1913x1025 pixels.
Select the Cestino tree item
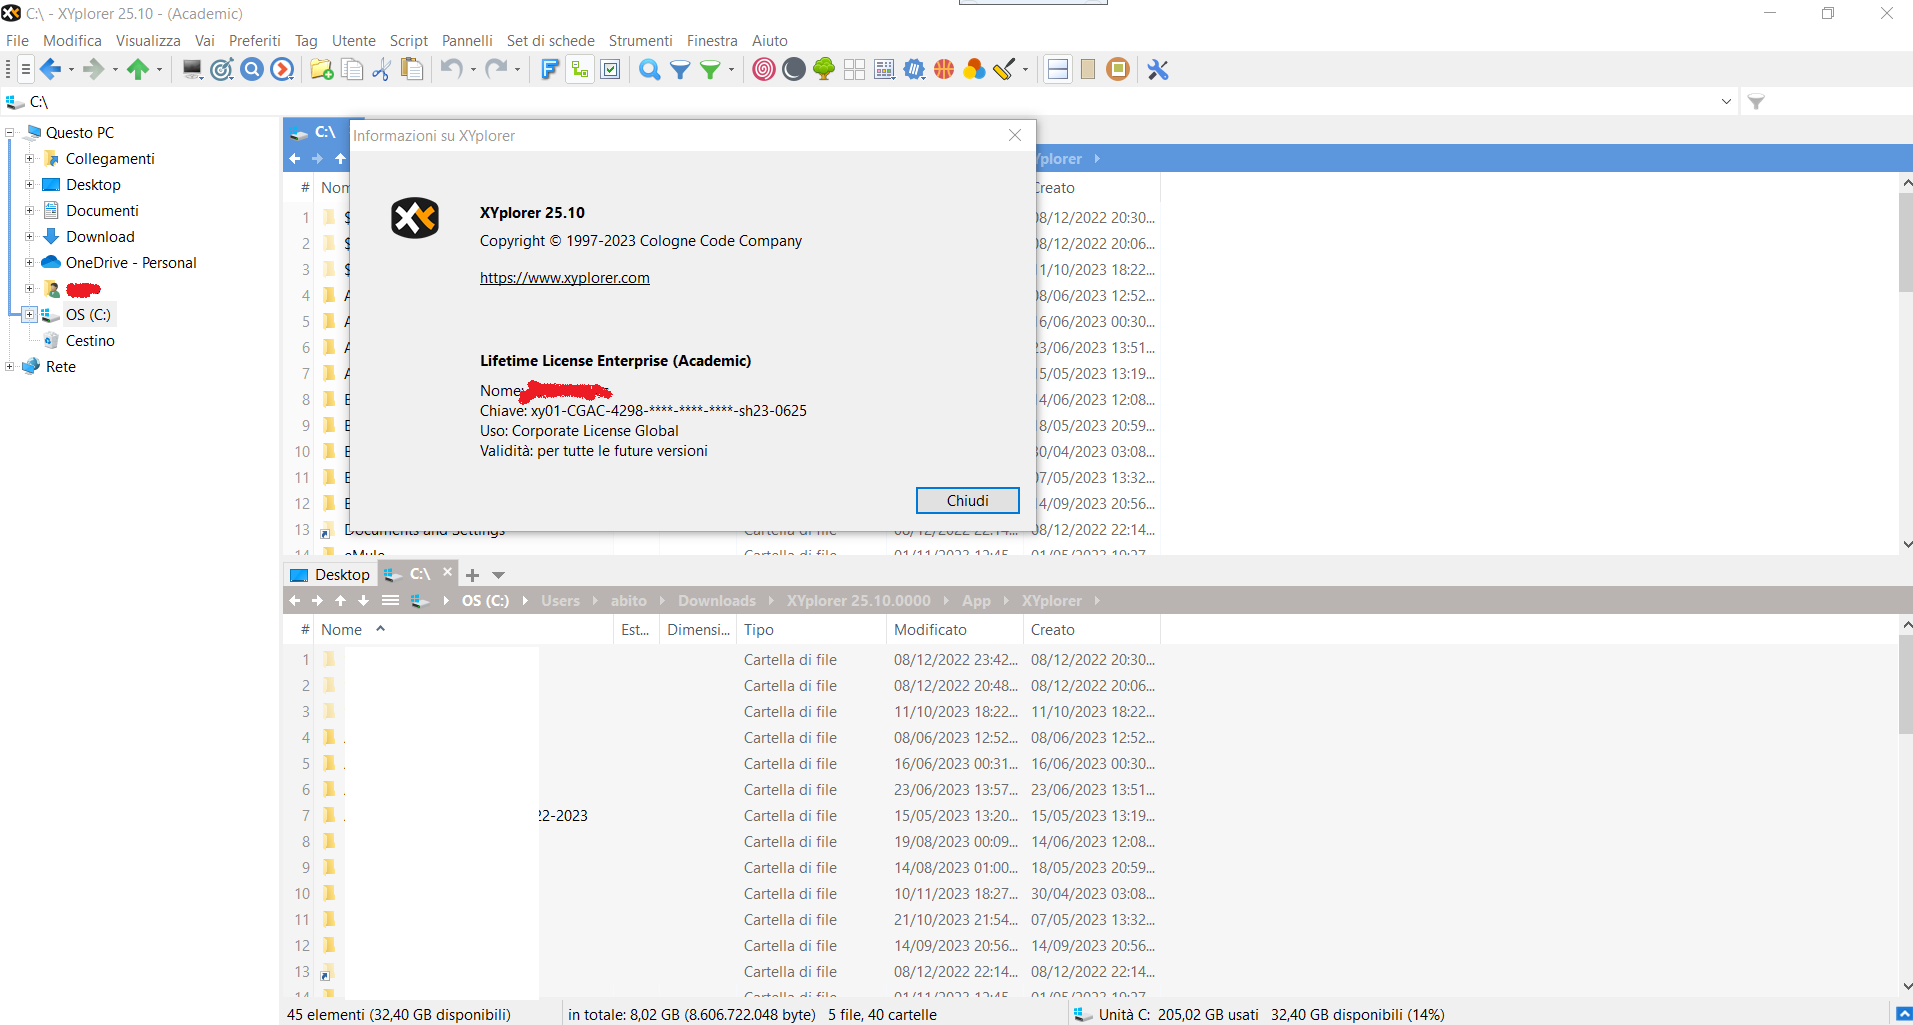click(90, 340)
